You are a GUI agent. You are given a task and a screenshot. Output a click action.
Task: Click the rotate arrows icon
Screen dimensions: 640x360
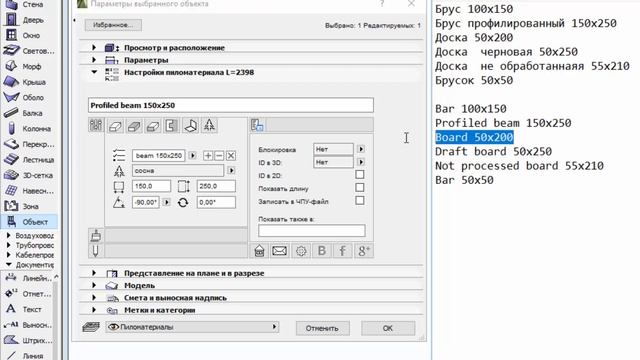click(x=183, y=202)
